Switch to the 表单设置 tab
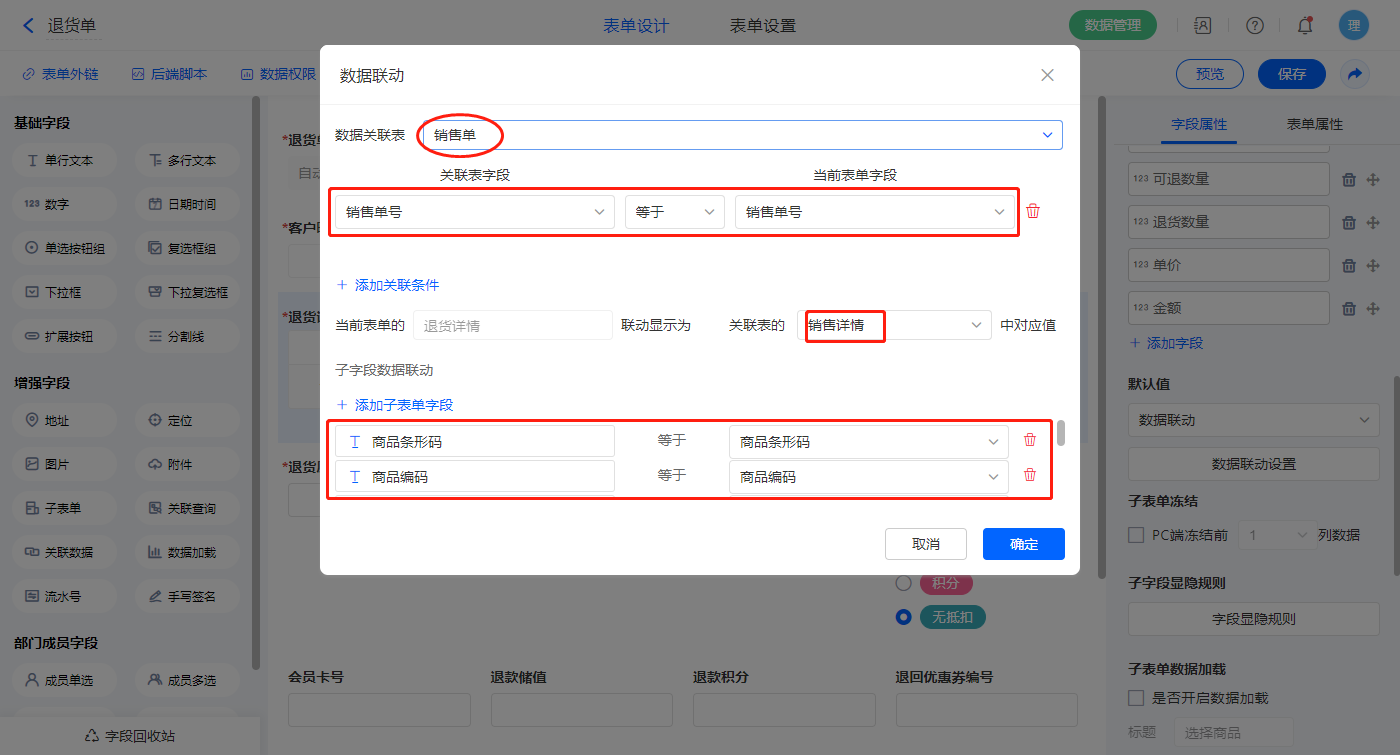Image resolution: width=1400 pixels, height=755 pixels. [x=763, y=26]
